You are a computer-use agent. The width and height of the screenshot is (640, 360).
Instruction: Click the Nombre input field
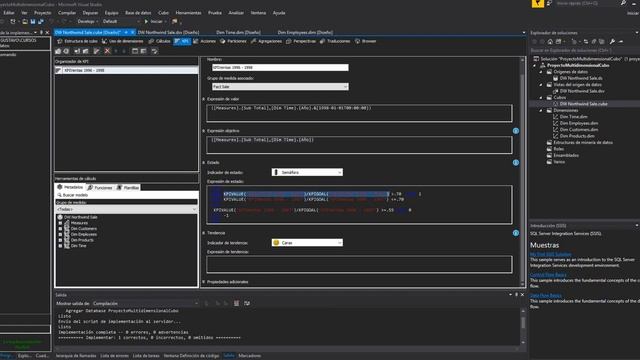(280, 67)
